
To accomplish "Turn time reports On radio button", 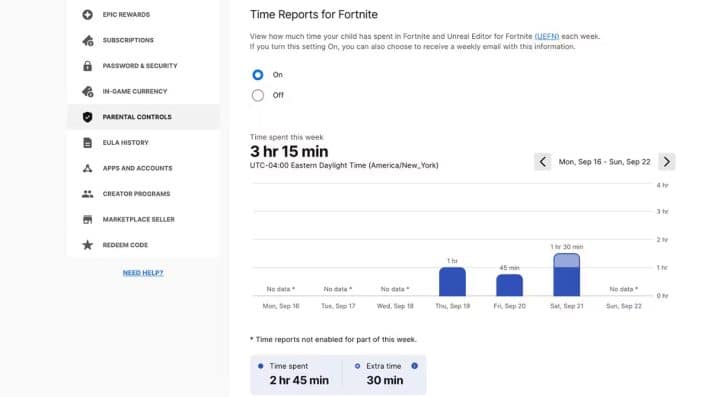I will tap(258, 75).
